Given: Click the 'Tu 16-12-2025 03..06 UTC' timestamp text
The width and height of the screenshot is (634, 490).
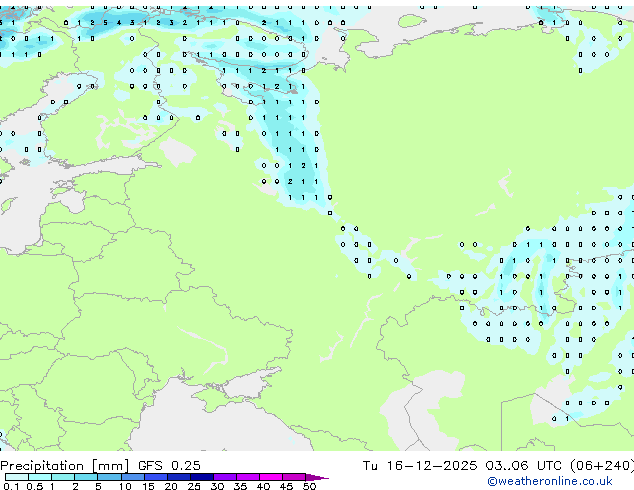Looking at the screenshot, I should pyautogui.click(x=462, y=466).
